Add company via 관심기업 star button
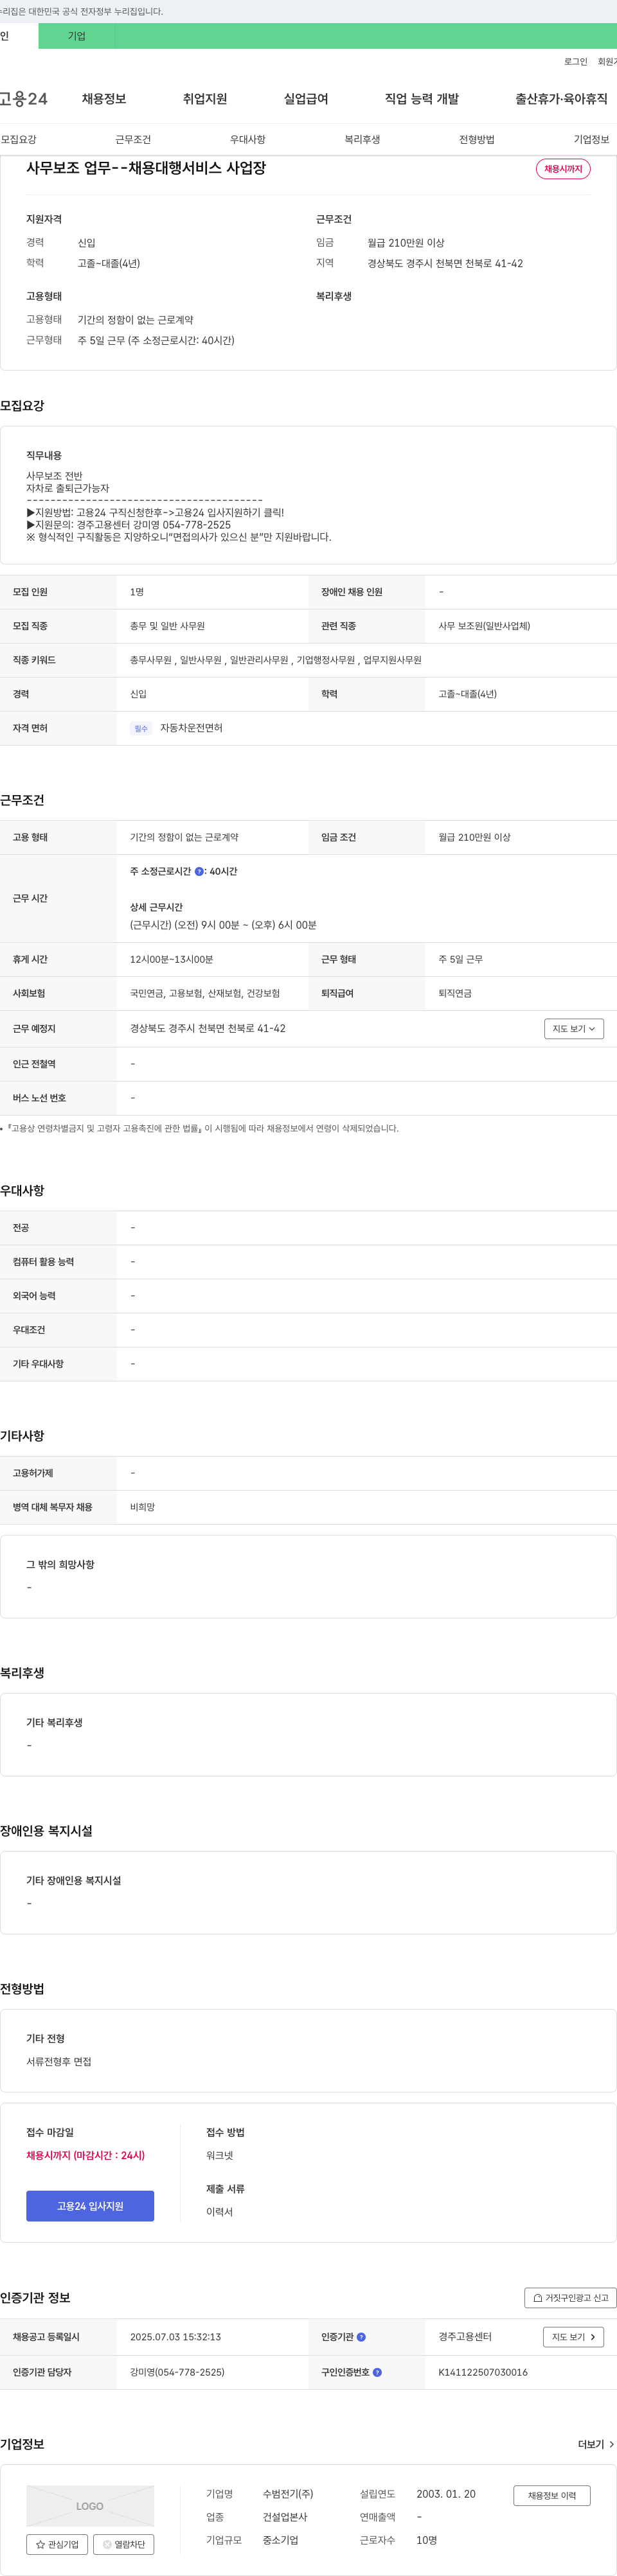 tap(57, 2544)
